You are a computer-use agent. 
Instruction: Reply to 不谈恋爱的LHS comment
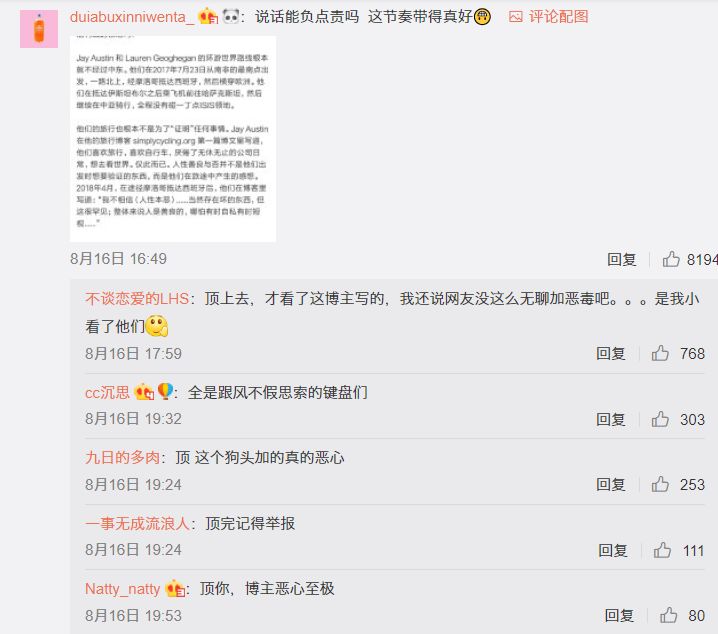(610, 353)
